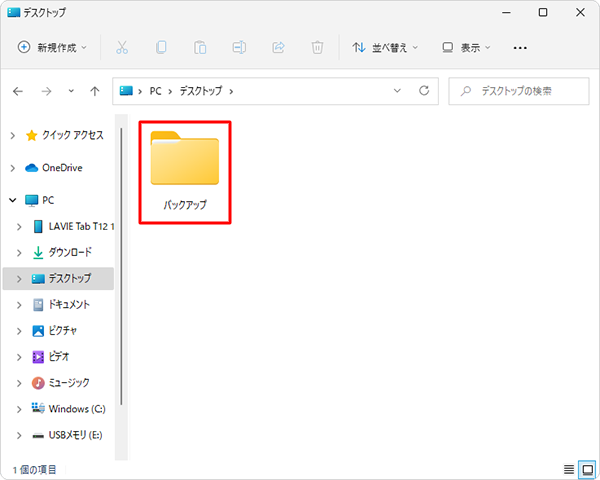Click the chevron after デスクトップ breadcrumb
Image resolution: width=600 pixels, height=480 pixels.
231,91
